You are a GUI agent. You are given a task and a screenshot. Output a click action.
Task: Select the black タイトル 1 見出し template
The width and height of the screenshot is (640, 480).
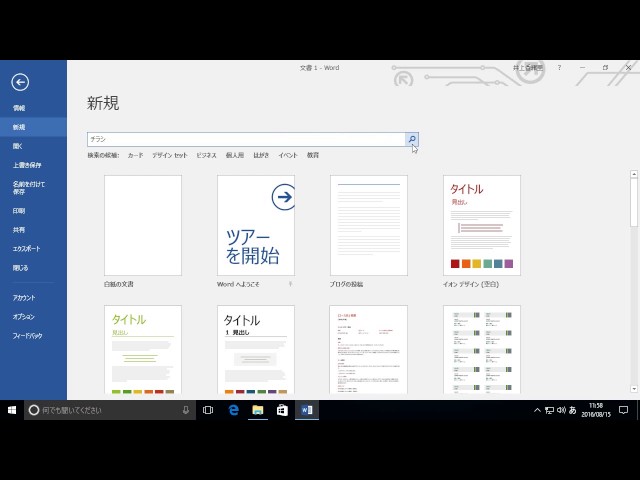[x=256, y=349]
